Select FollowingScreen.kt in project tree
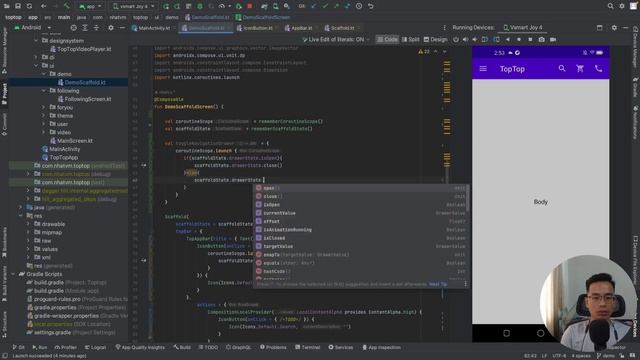640x360 pixels. (88, 99)
